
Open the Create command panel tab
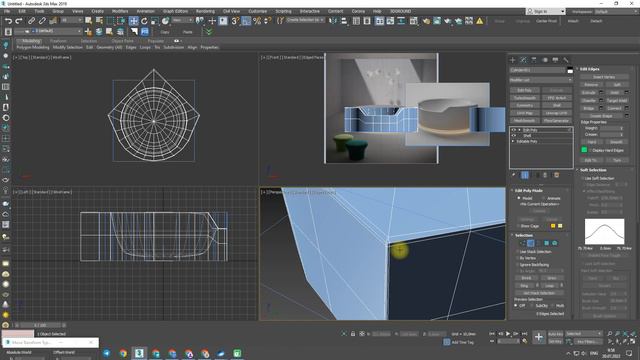click(x=513, y=60)
